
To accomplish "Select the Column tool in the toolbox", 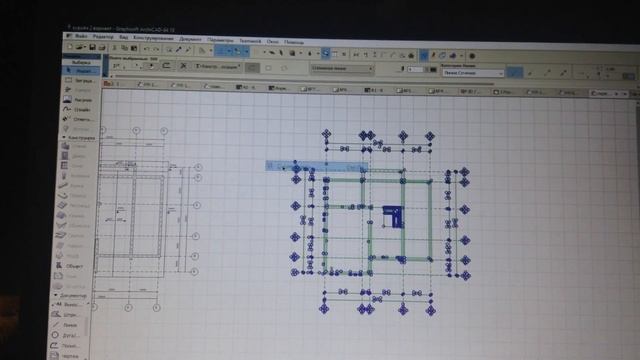I will [x=74, y=176].
